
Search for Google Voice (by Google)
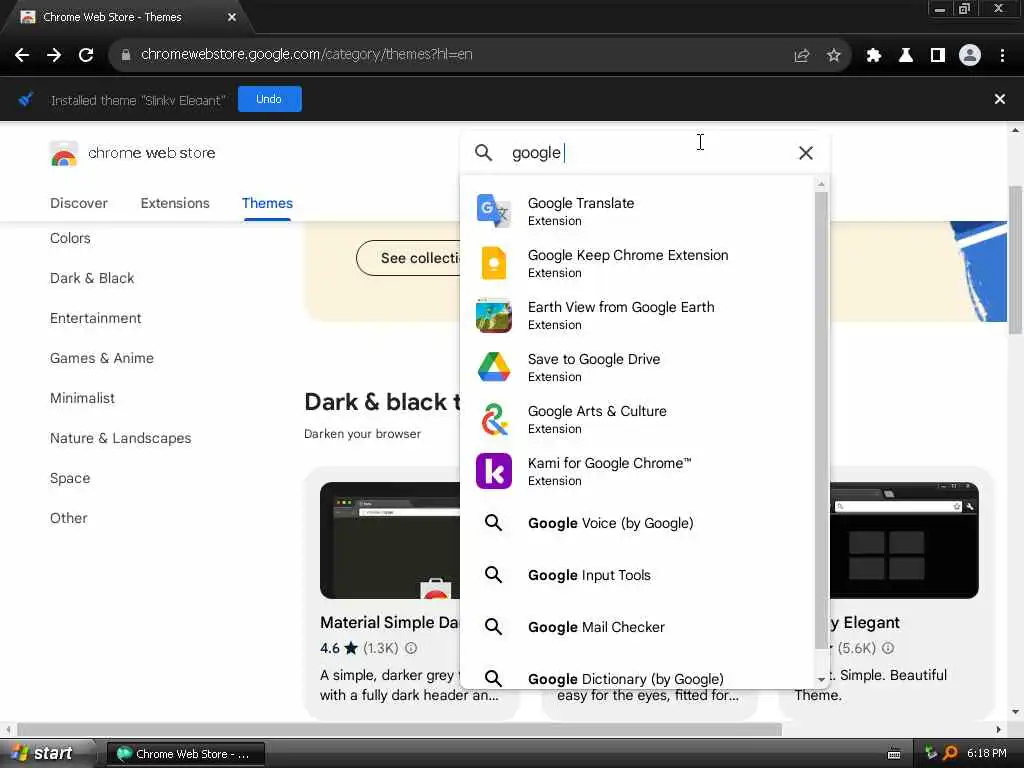[x=637, y=523]
